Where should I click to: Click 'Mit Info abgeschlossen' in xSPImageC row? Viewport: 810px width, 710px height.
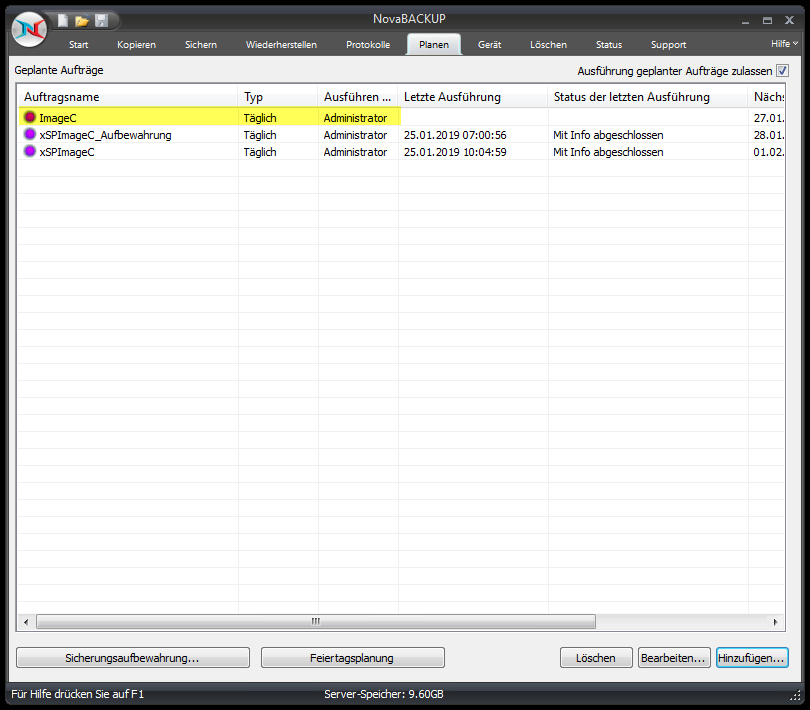point(608,152)
